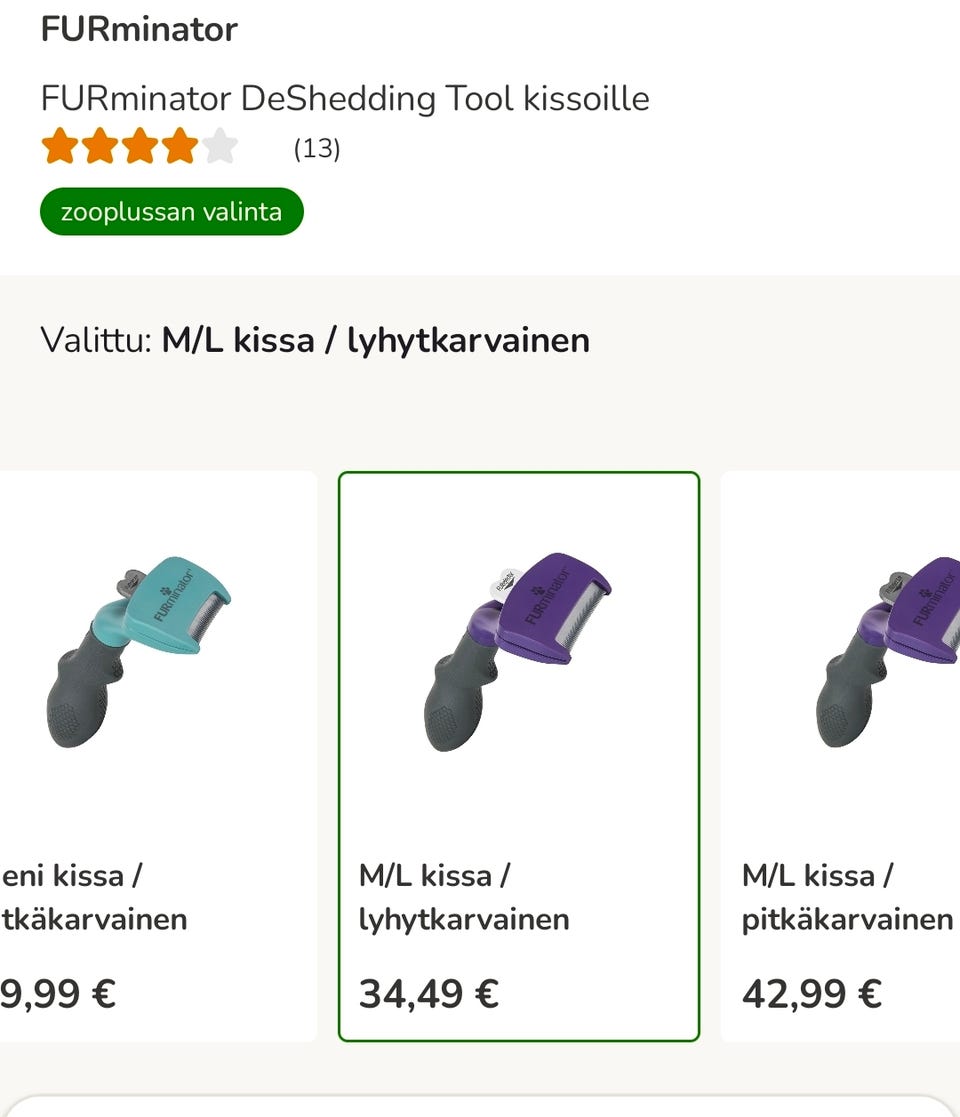Click the fourth orange rating star
Viewport: 960px width, 1117px height.
point(180,145)
